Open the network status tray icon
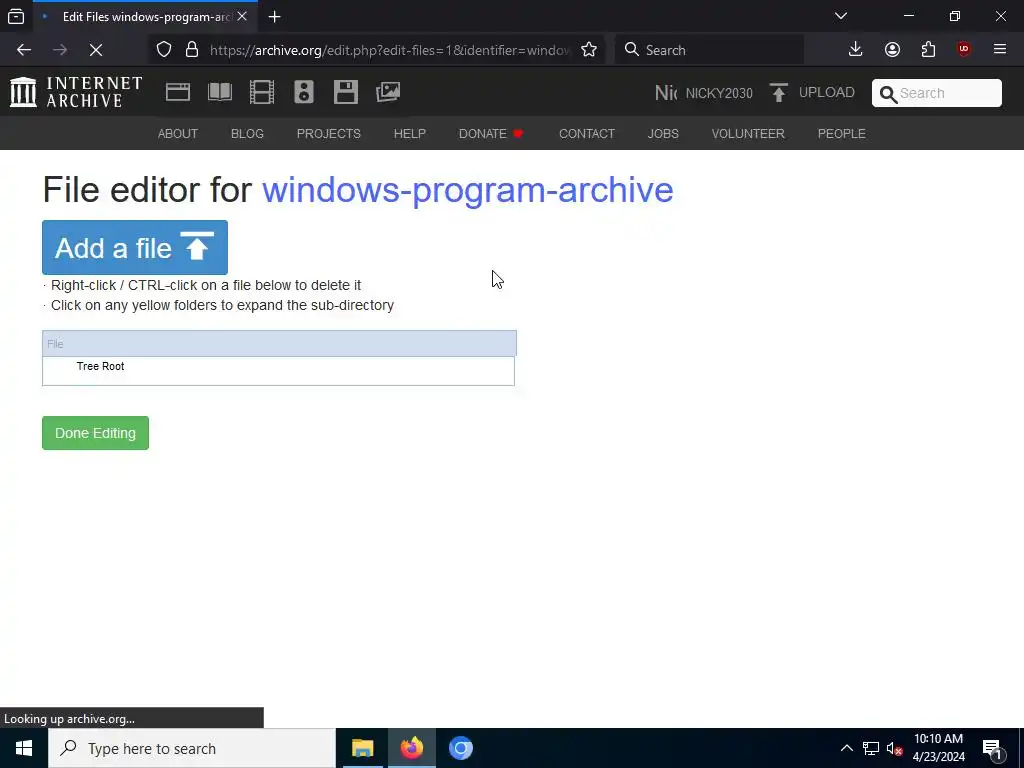Viewport: 1024px width, 768px height. click(871, 748)
